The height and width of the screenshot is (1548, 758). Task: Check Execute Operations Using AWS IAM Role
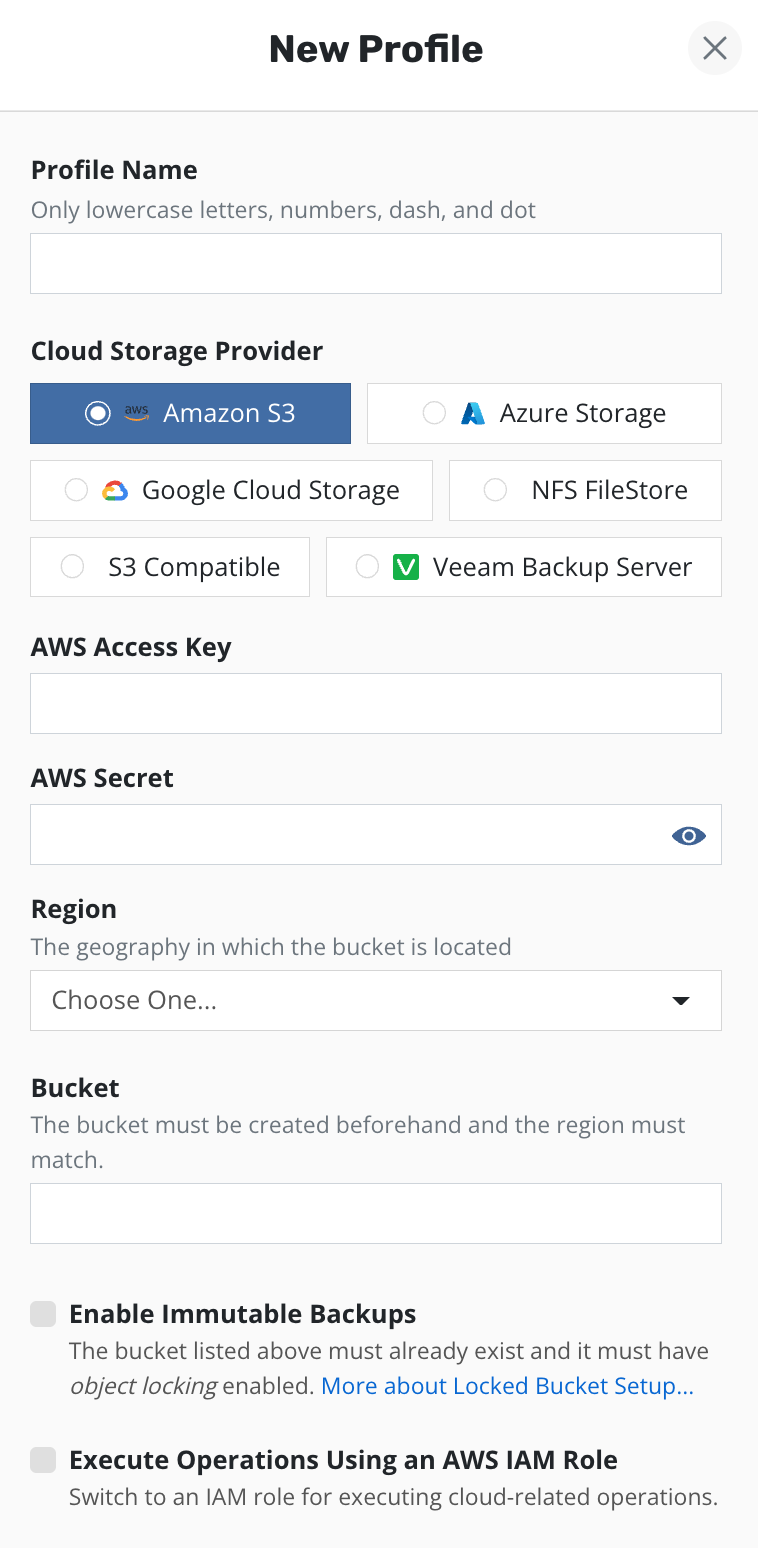point(43,1461)
